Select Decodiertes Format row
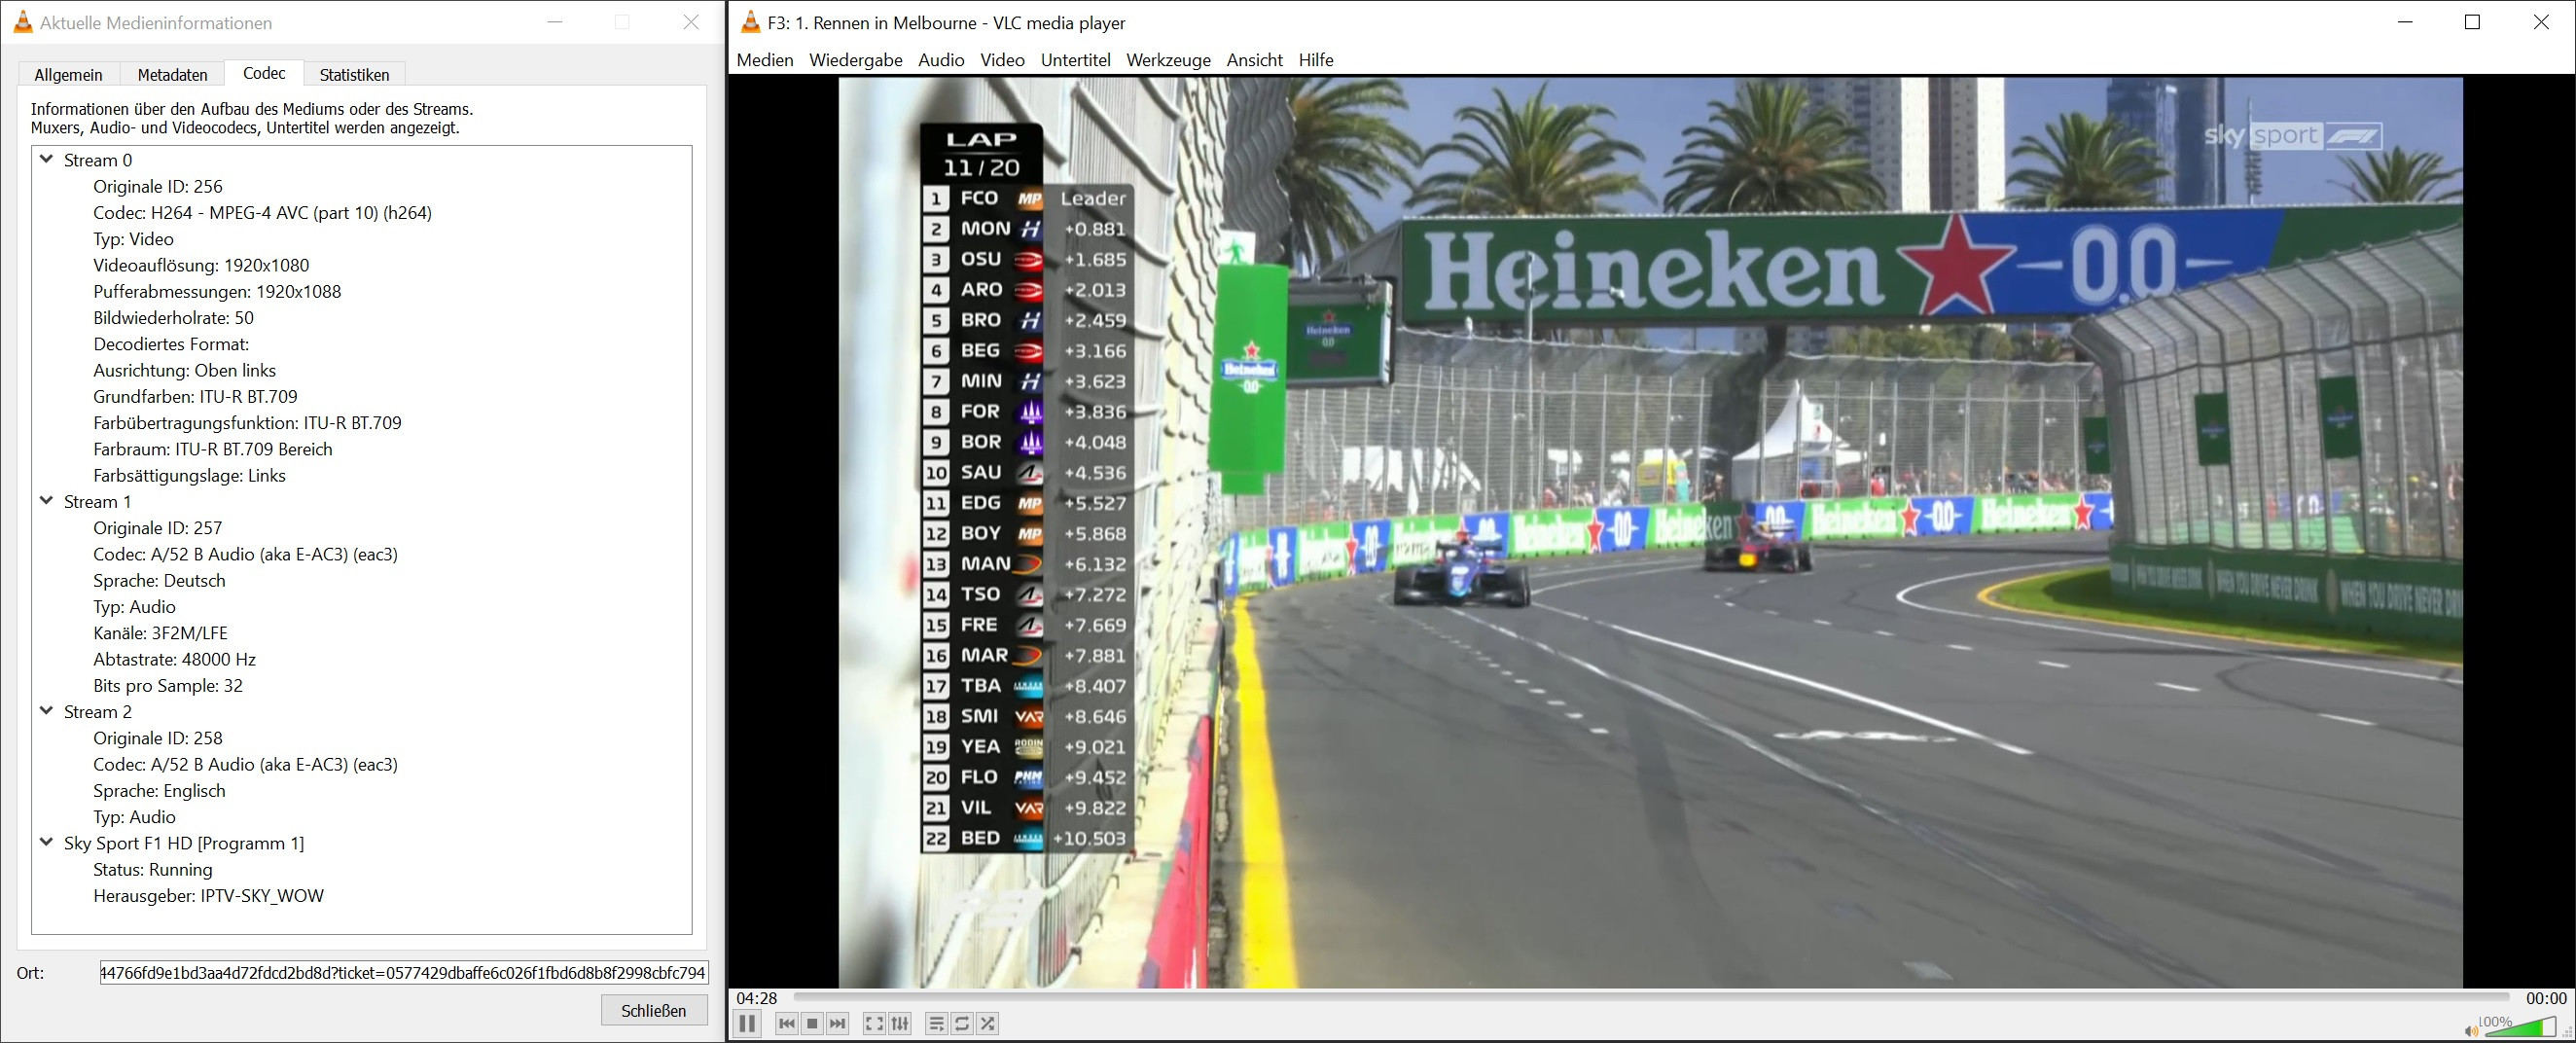 point(171,344)
